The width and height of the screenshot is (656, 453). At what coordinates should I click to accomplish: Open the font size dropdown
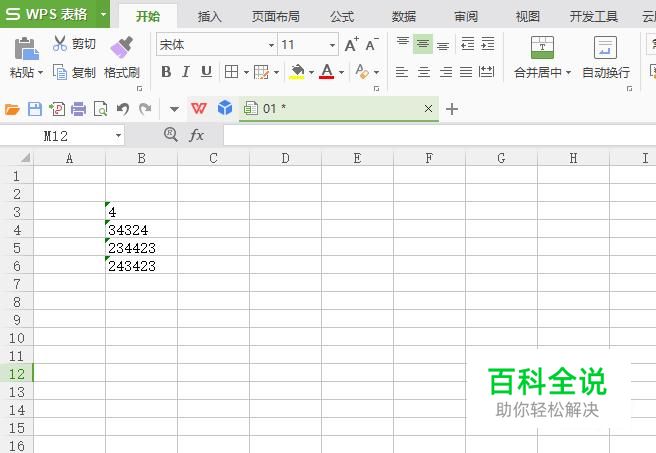point(333,45)
